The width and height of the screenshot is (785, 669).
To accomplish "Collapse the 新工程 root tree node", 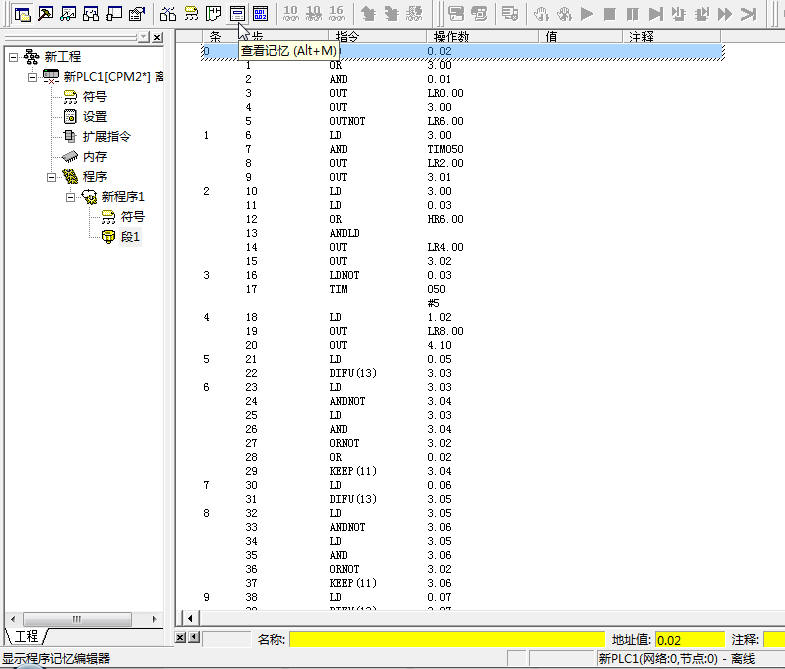I will click(13, 57).
